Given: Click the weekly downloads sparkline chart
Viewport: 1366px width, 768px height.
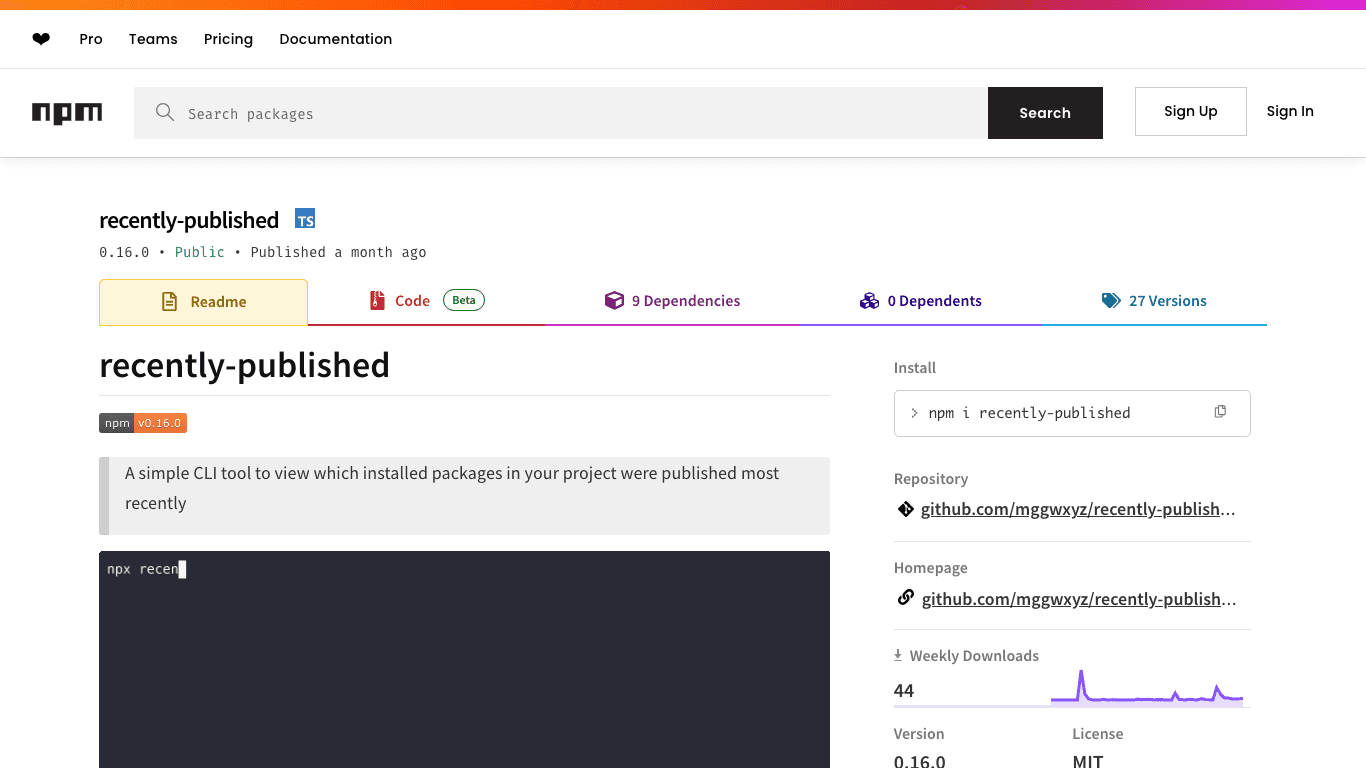Looking at the screenshot, I should (x=1146, y=688).
